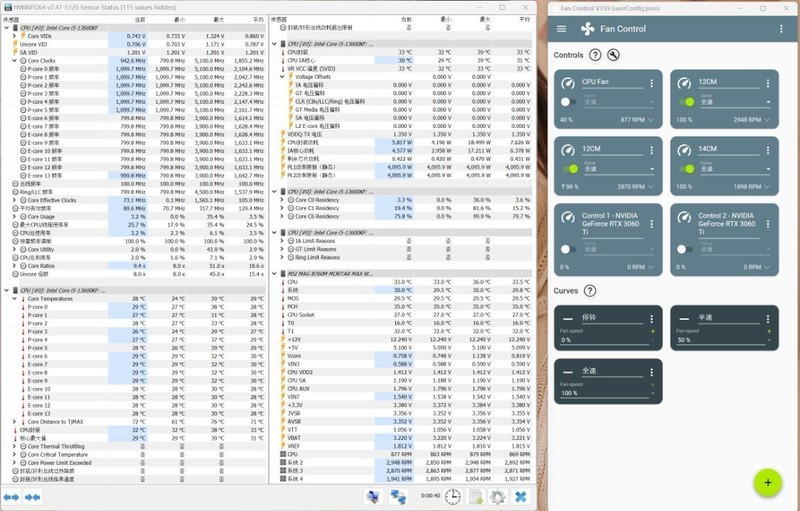Click the green add button
This screenshot has width=800, height=511.
tap(767, 481)
